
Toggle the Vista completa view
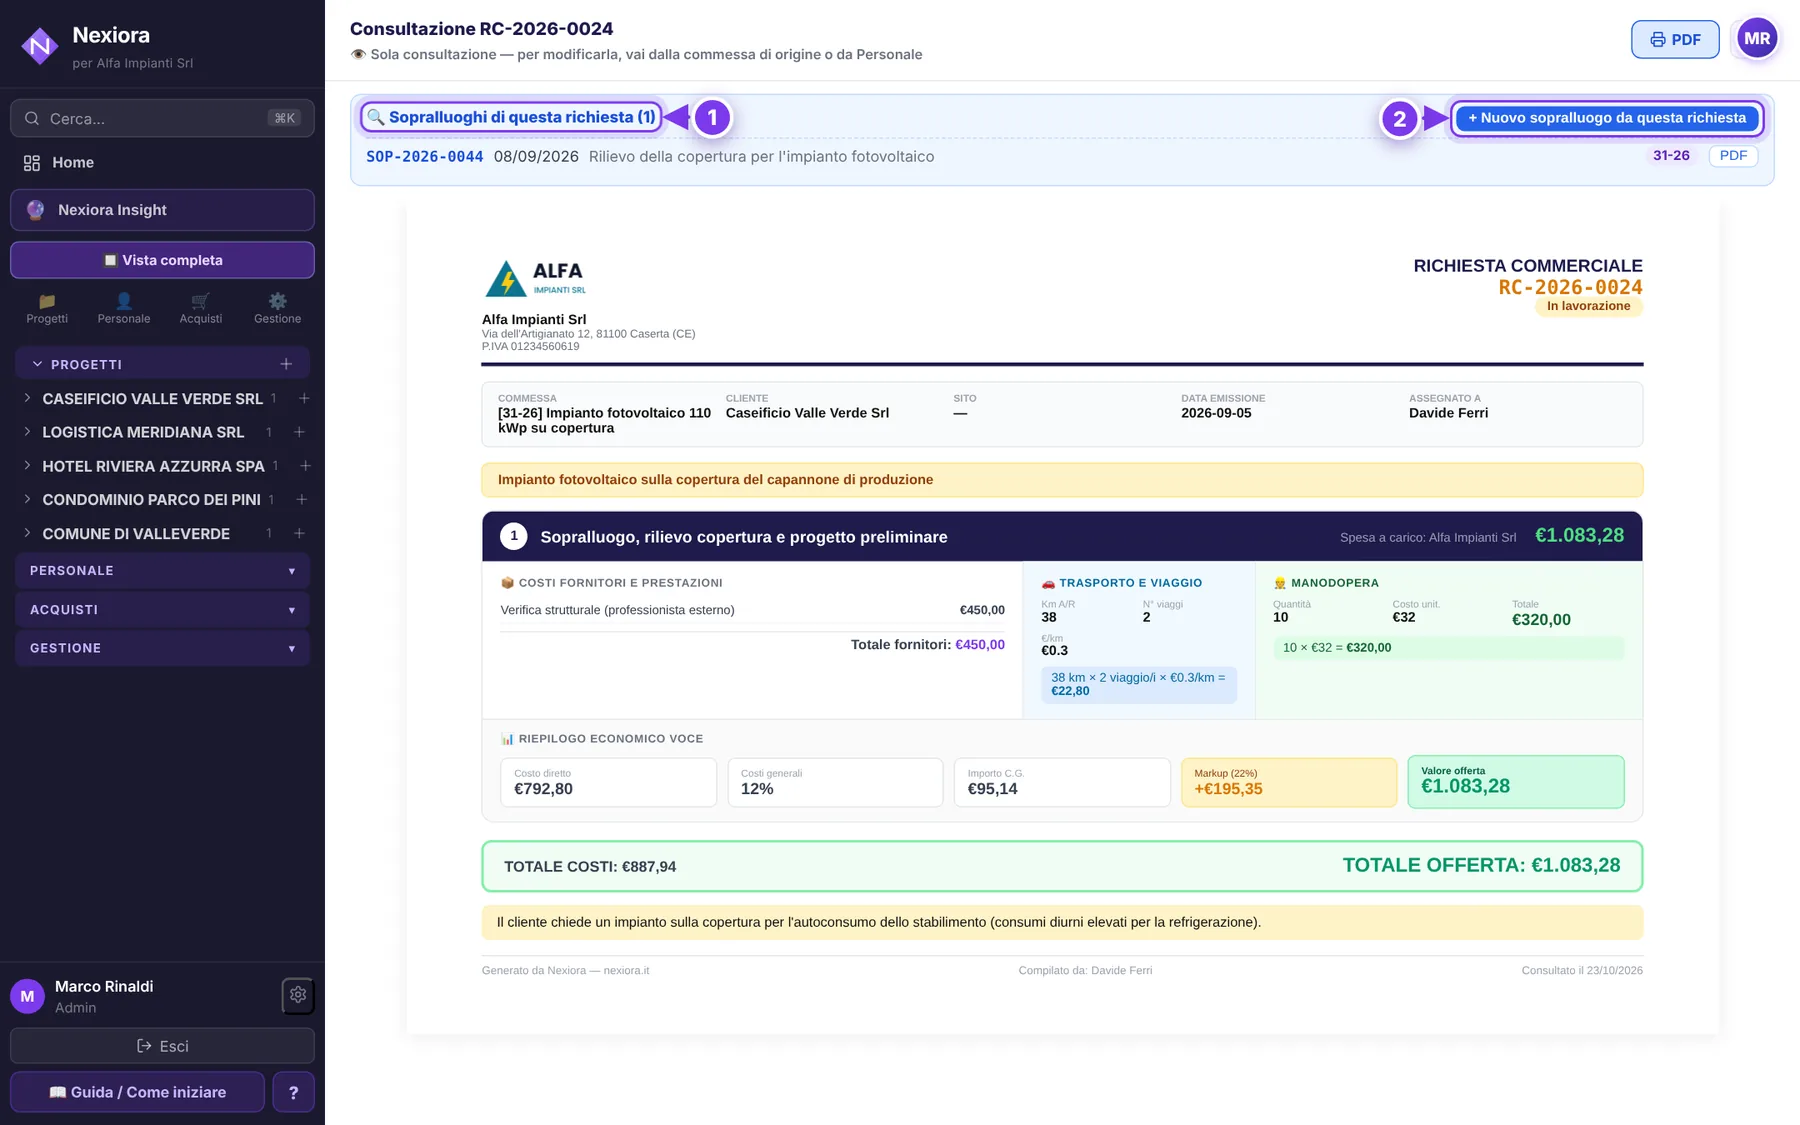[162, 260]
